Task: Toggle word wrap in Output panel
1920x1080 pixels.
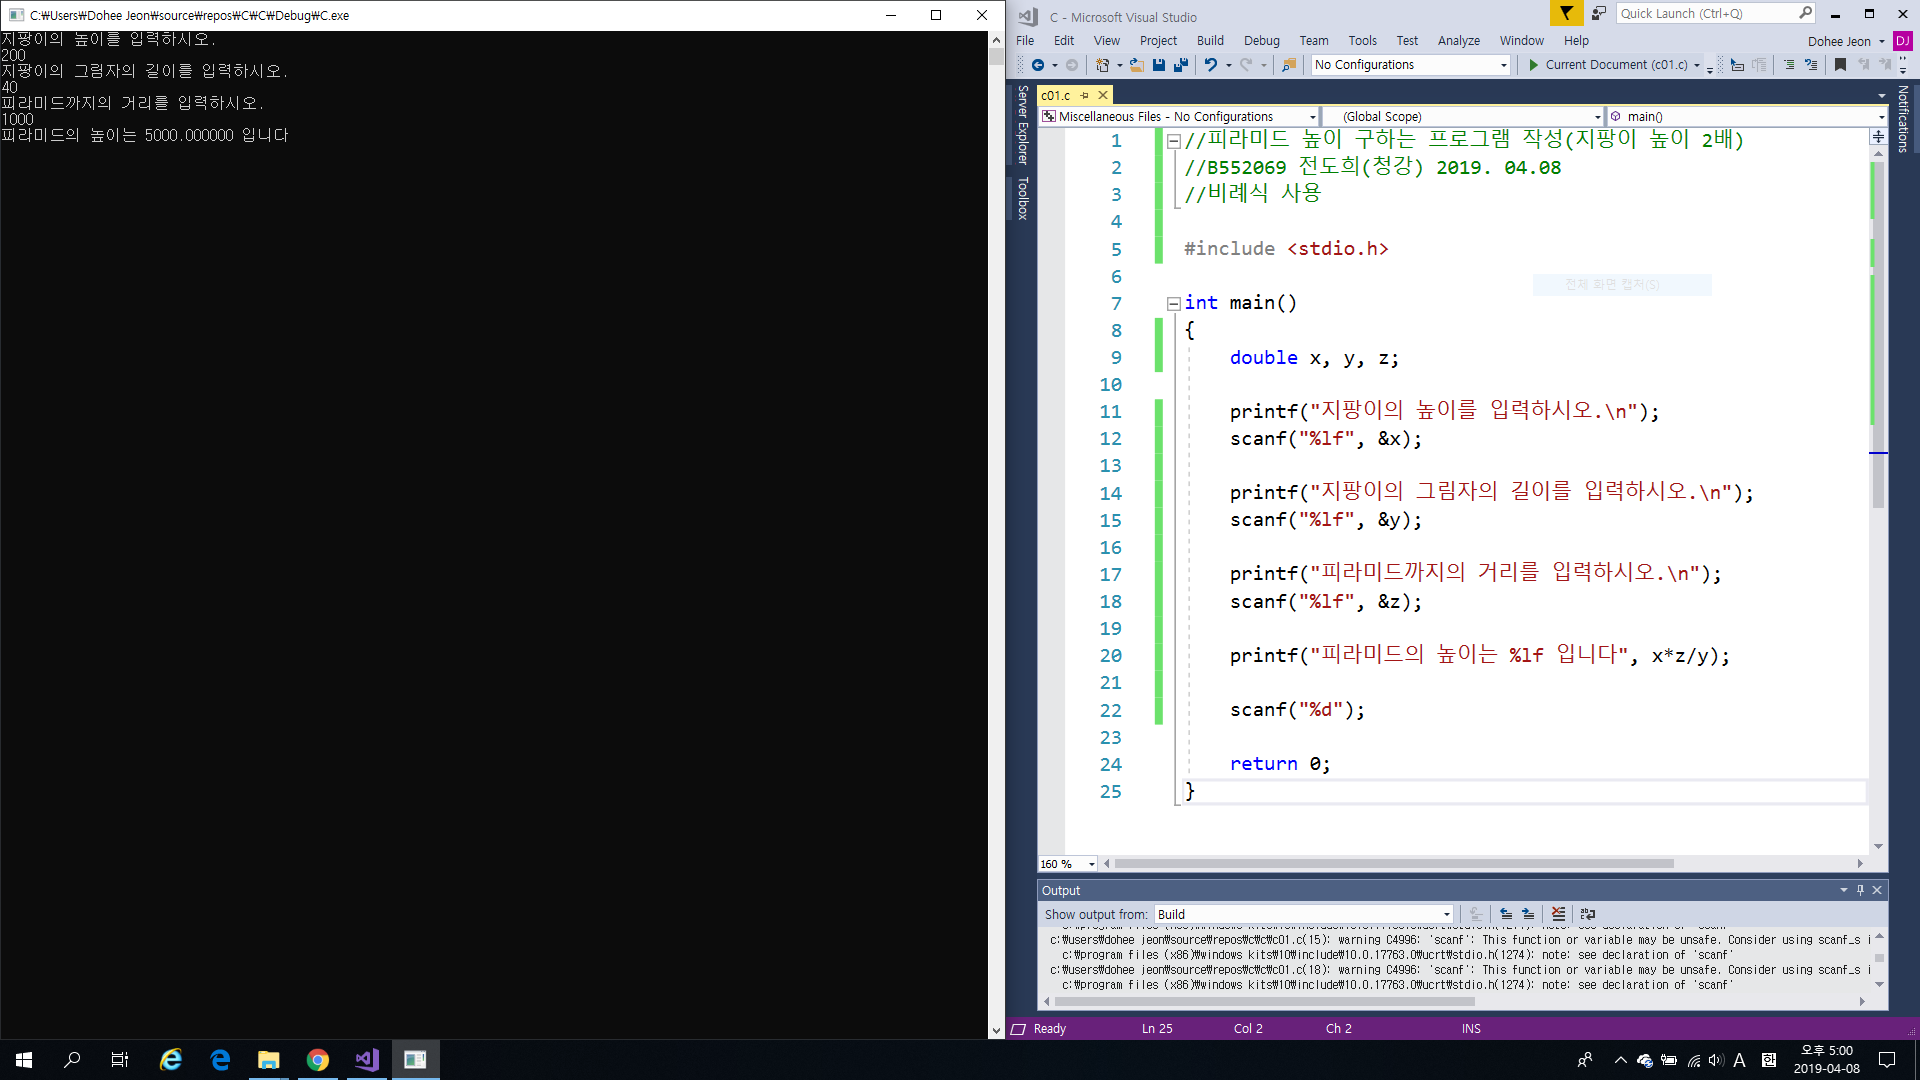Action: (1588, 914)
